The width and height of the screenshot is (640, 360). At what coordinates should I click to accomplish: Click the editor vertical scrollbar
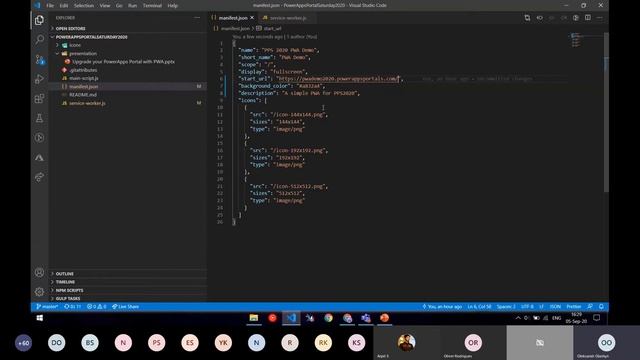tap(606, 112)
